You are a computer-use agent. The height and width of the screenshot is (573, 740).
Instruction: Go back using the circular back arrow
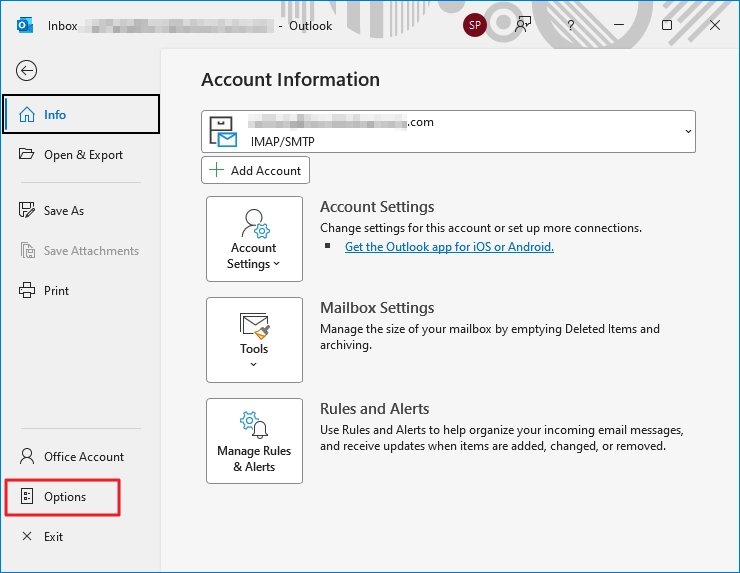click(26, 71)
